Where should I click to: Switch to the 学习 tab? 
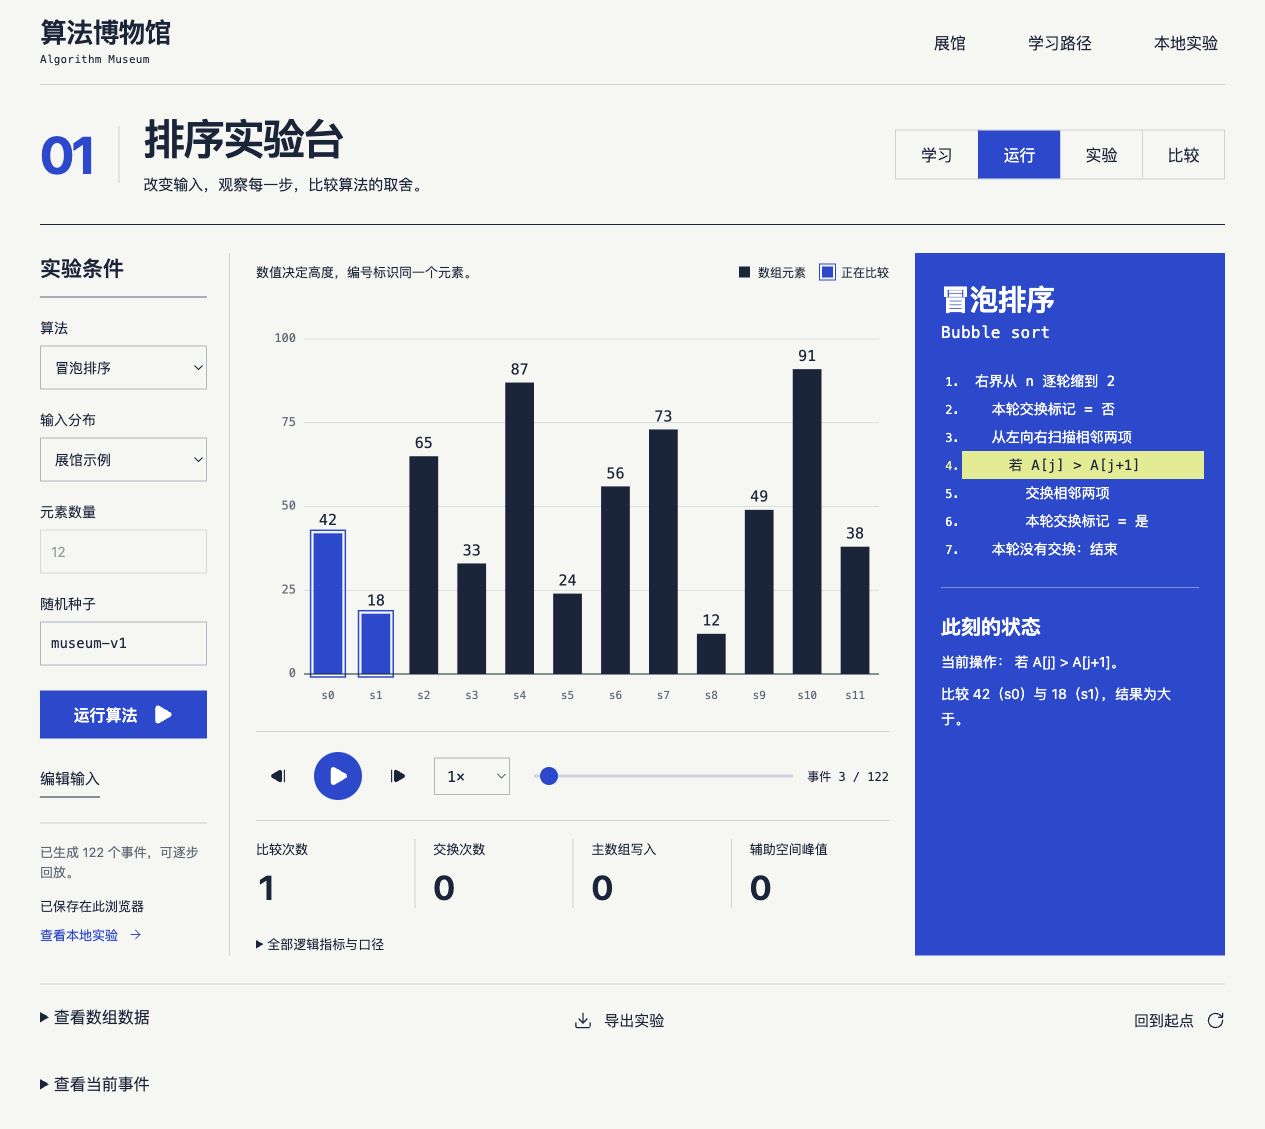click(x=937, y=155)
